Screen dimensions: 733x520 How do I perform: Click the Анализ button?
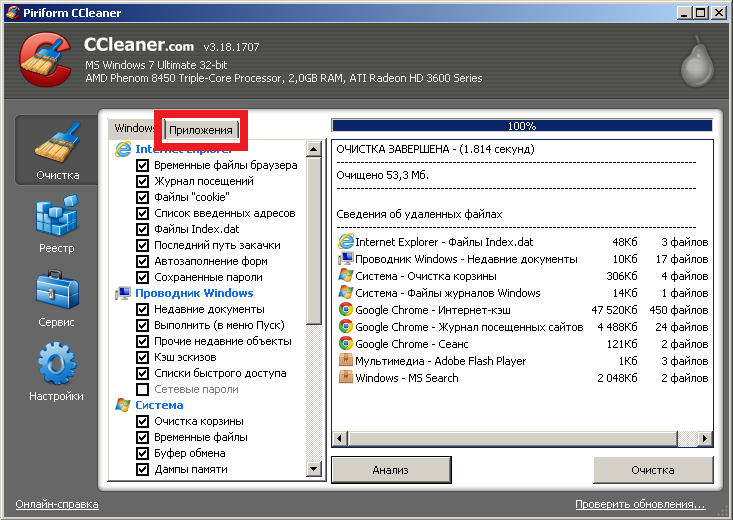click(x=391, y=470)
